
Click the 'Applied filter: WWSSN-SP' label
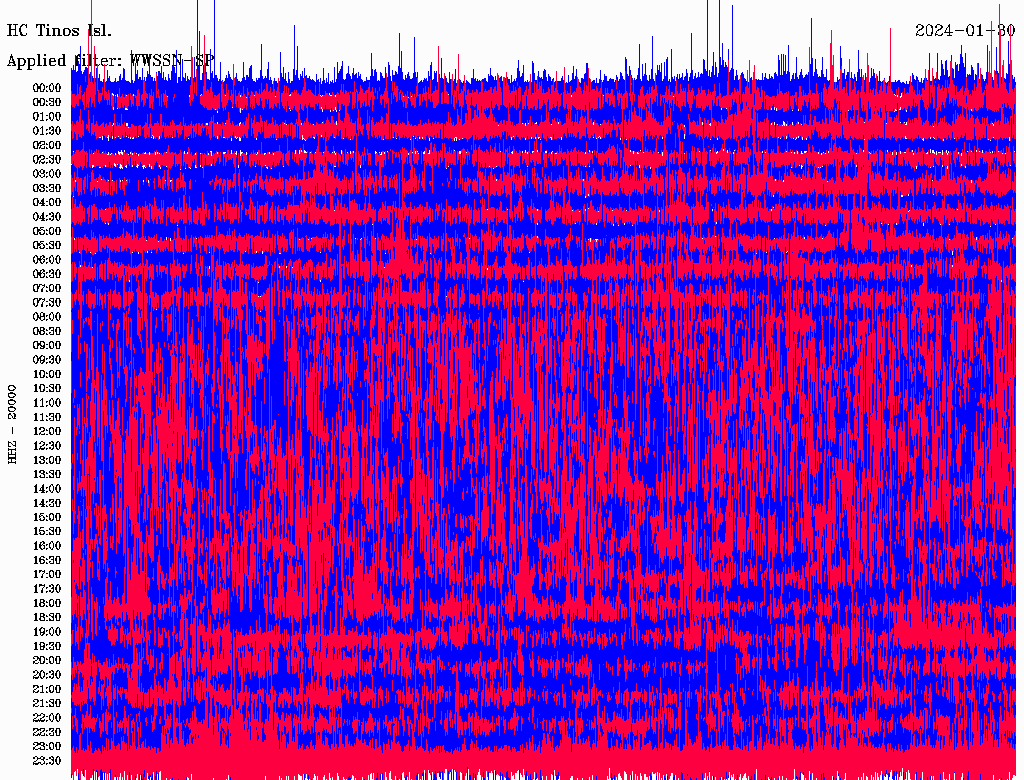(110, 61)
